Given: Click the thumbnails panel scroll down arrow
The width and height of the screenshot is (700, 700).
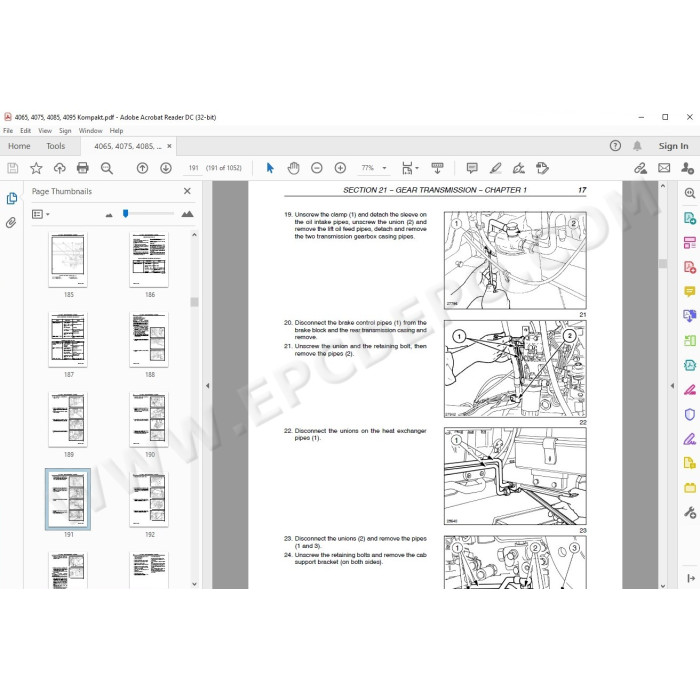Looking at the screenshot, I should point(194,583).
